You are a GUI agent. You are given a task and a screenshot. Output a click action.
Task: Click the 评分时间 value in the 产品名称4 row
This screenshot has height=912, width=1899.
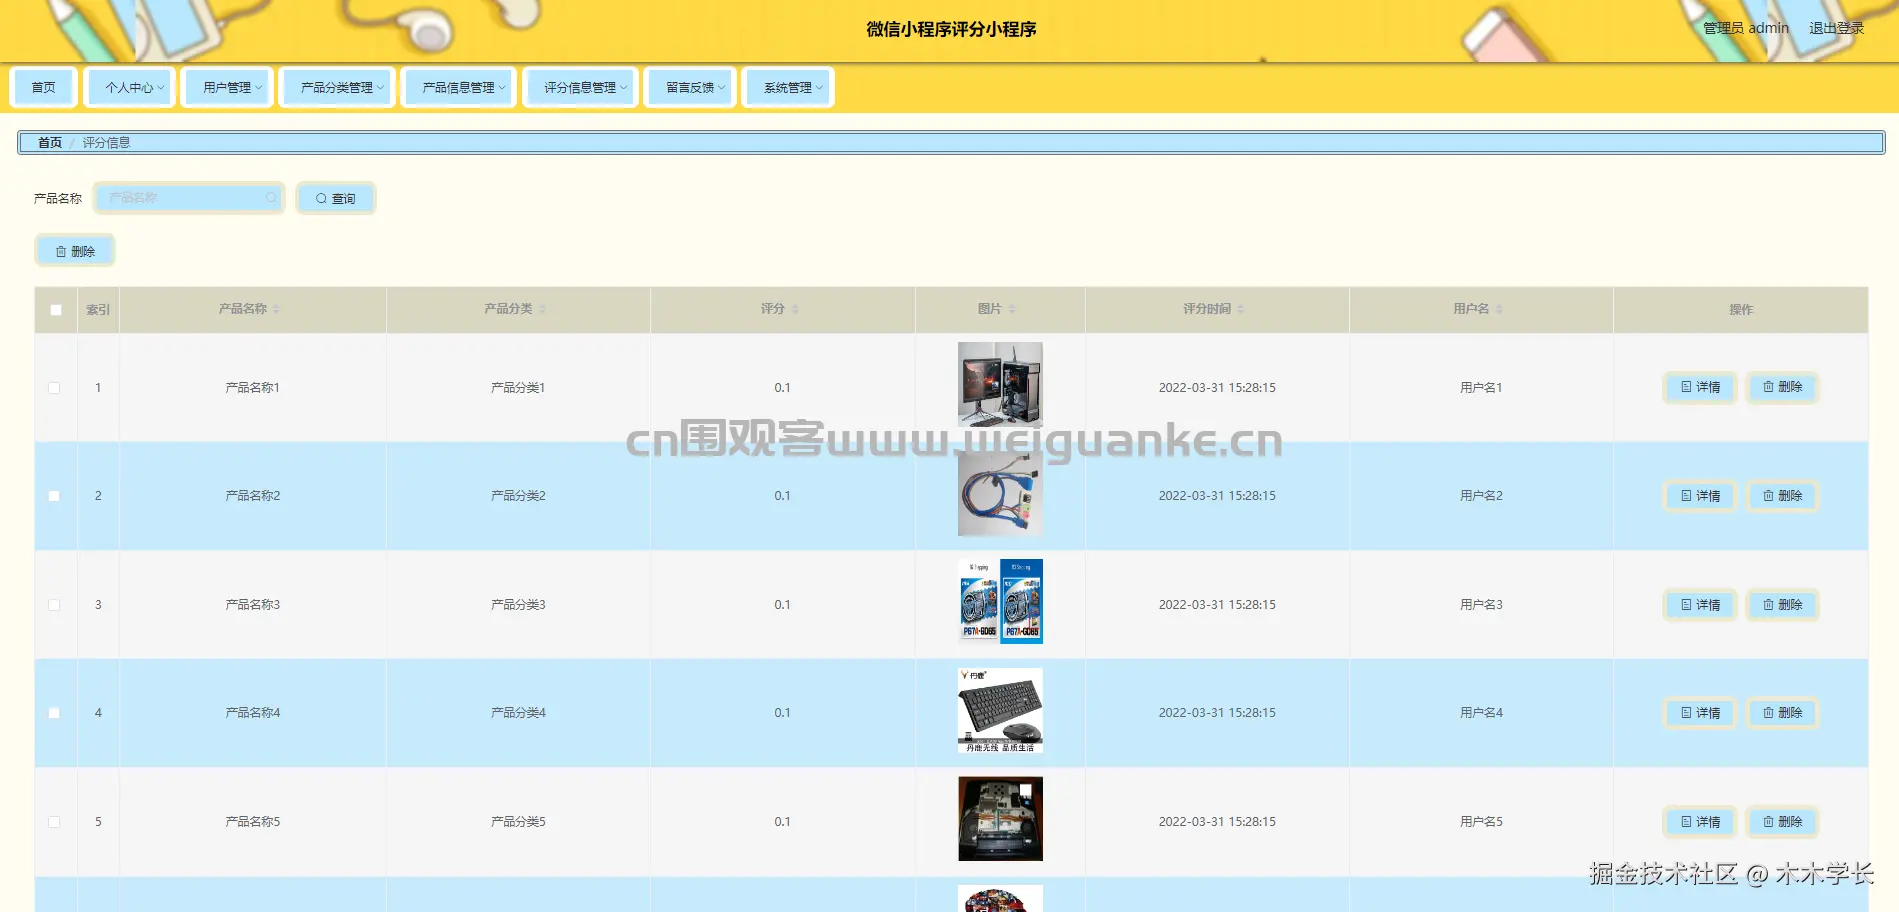coord(1217,713)
